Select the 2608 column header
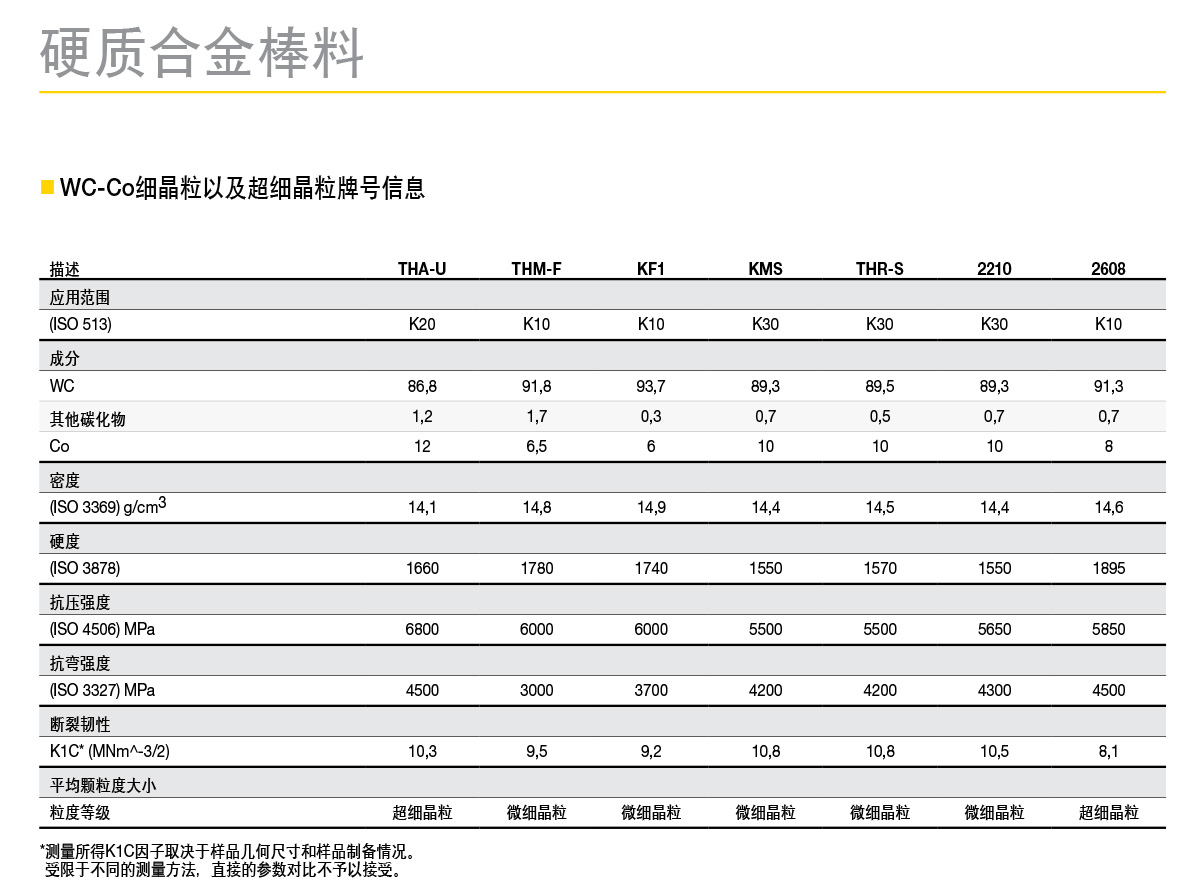 [1108, 269]
